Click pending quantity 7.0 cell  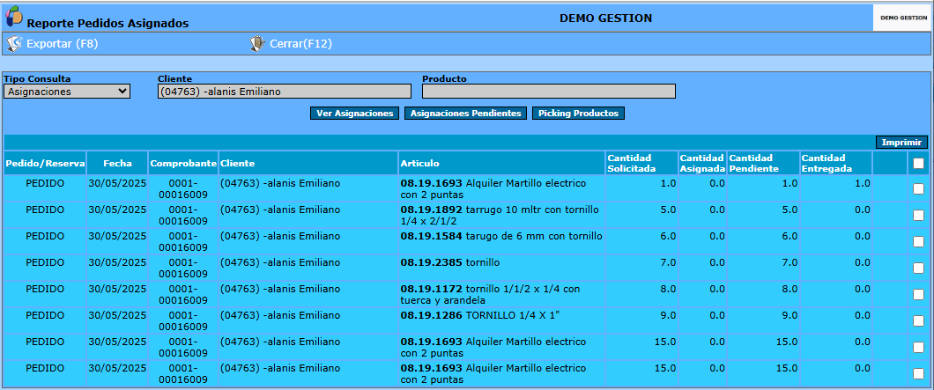pyautogui.click(x=763, y=267)
